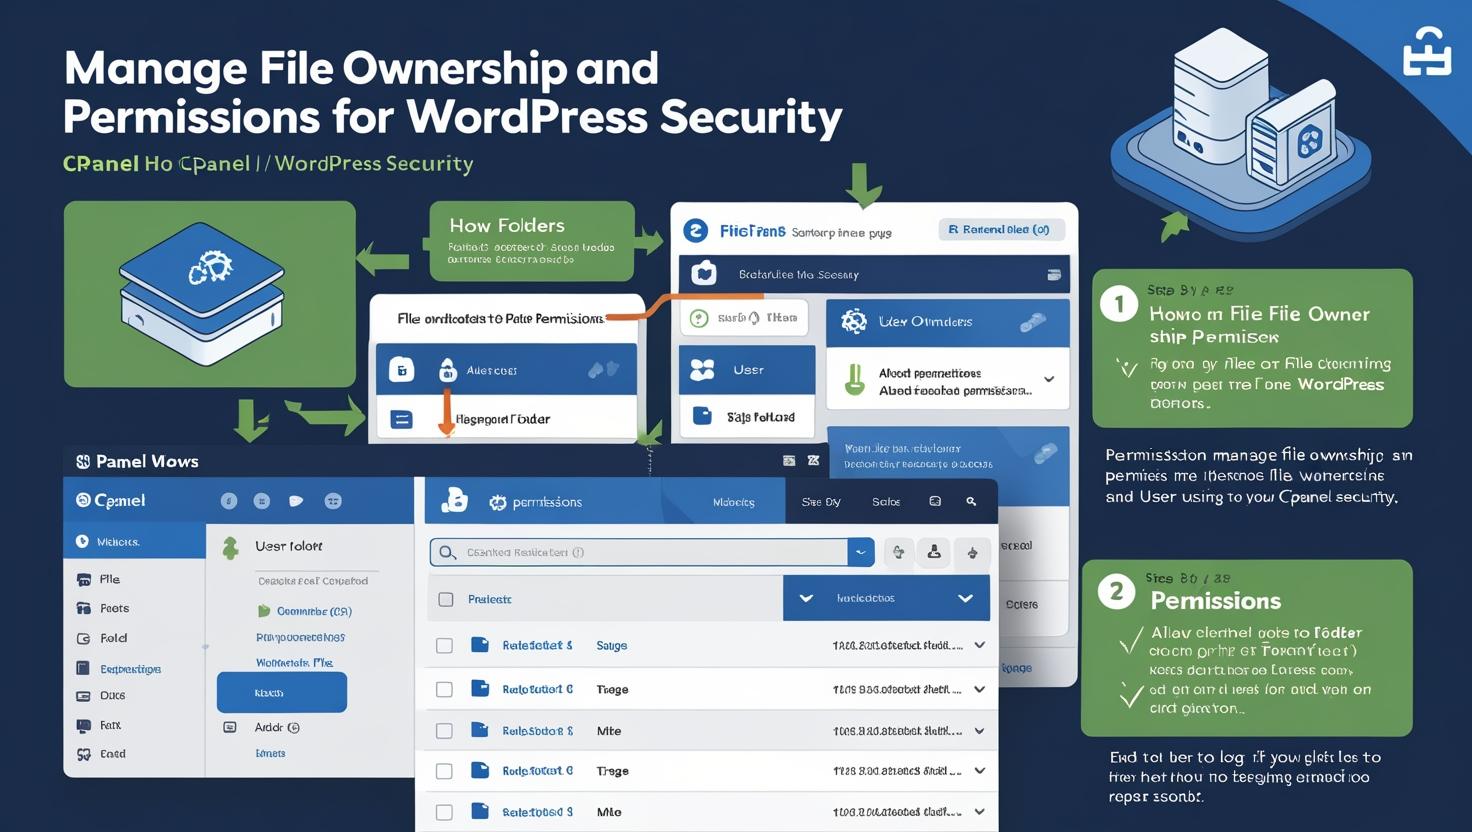Click the green tile with the gear box illustration
Image resolution: width=1472 pixels, height=832 pixels.
210,294
